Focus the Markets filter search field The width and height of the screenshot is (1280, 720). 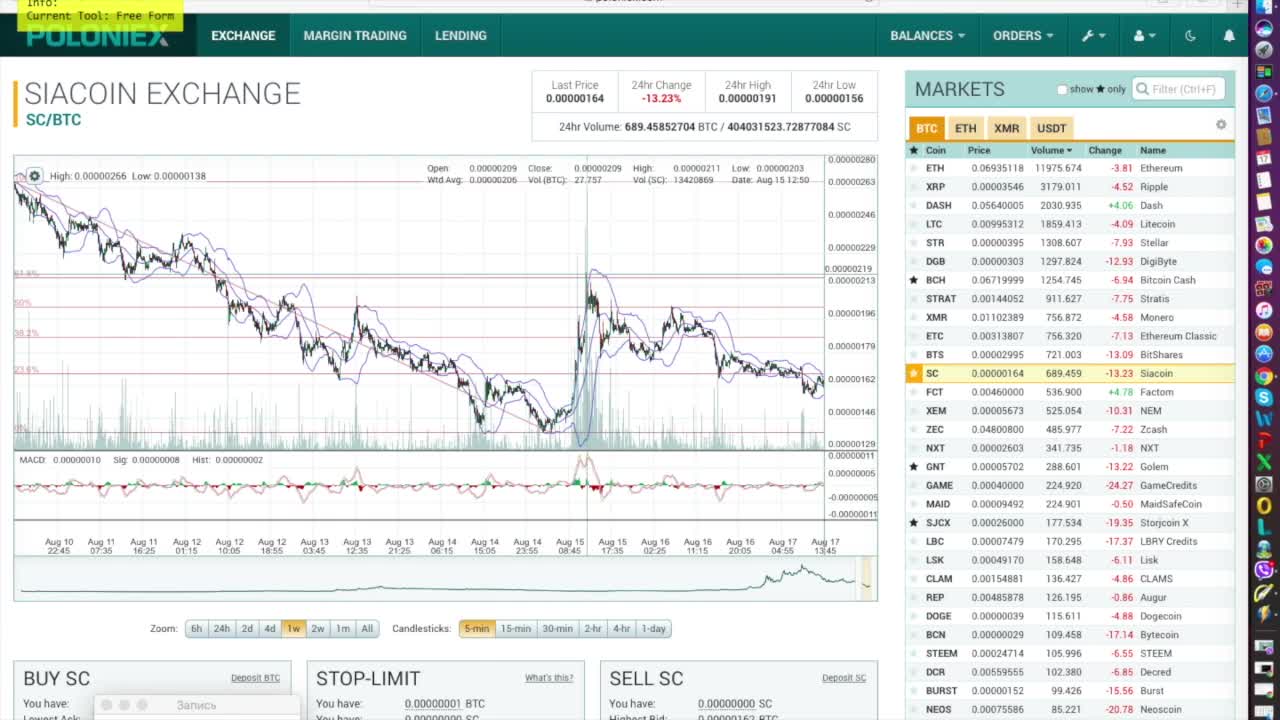coord(1179,89)
